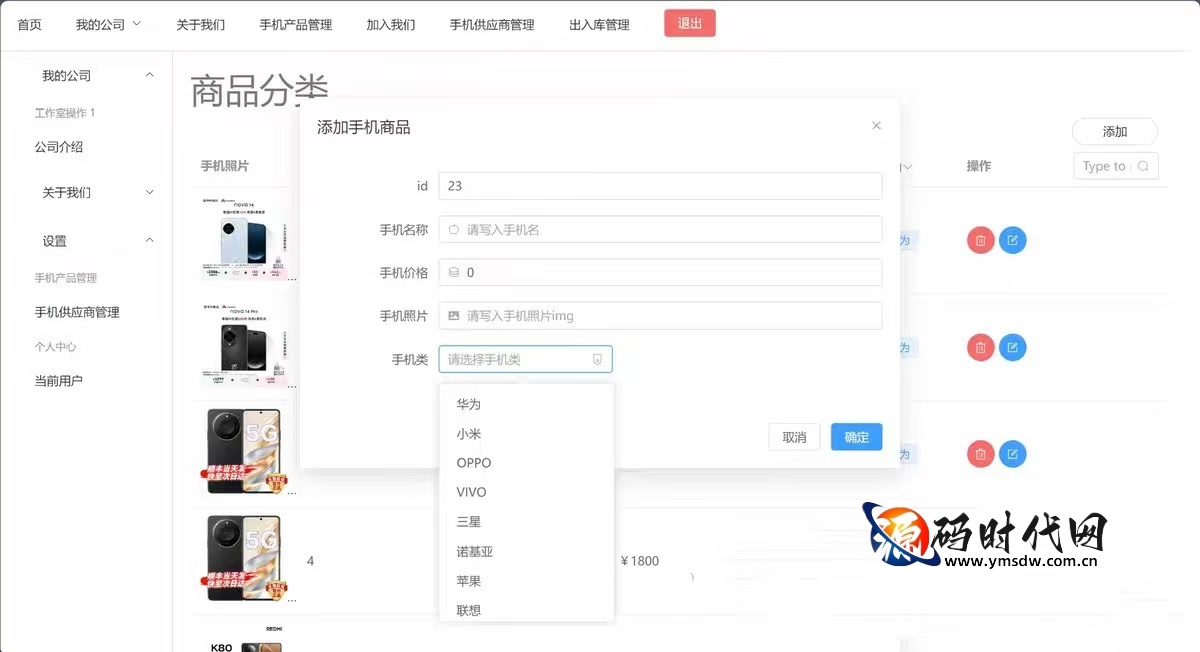Click the 手机价格 input showing 0
Screen dimensions: 1200x652
(660, 272)
